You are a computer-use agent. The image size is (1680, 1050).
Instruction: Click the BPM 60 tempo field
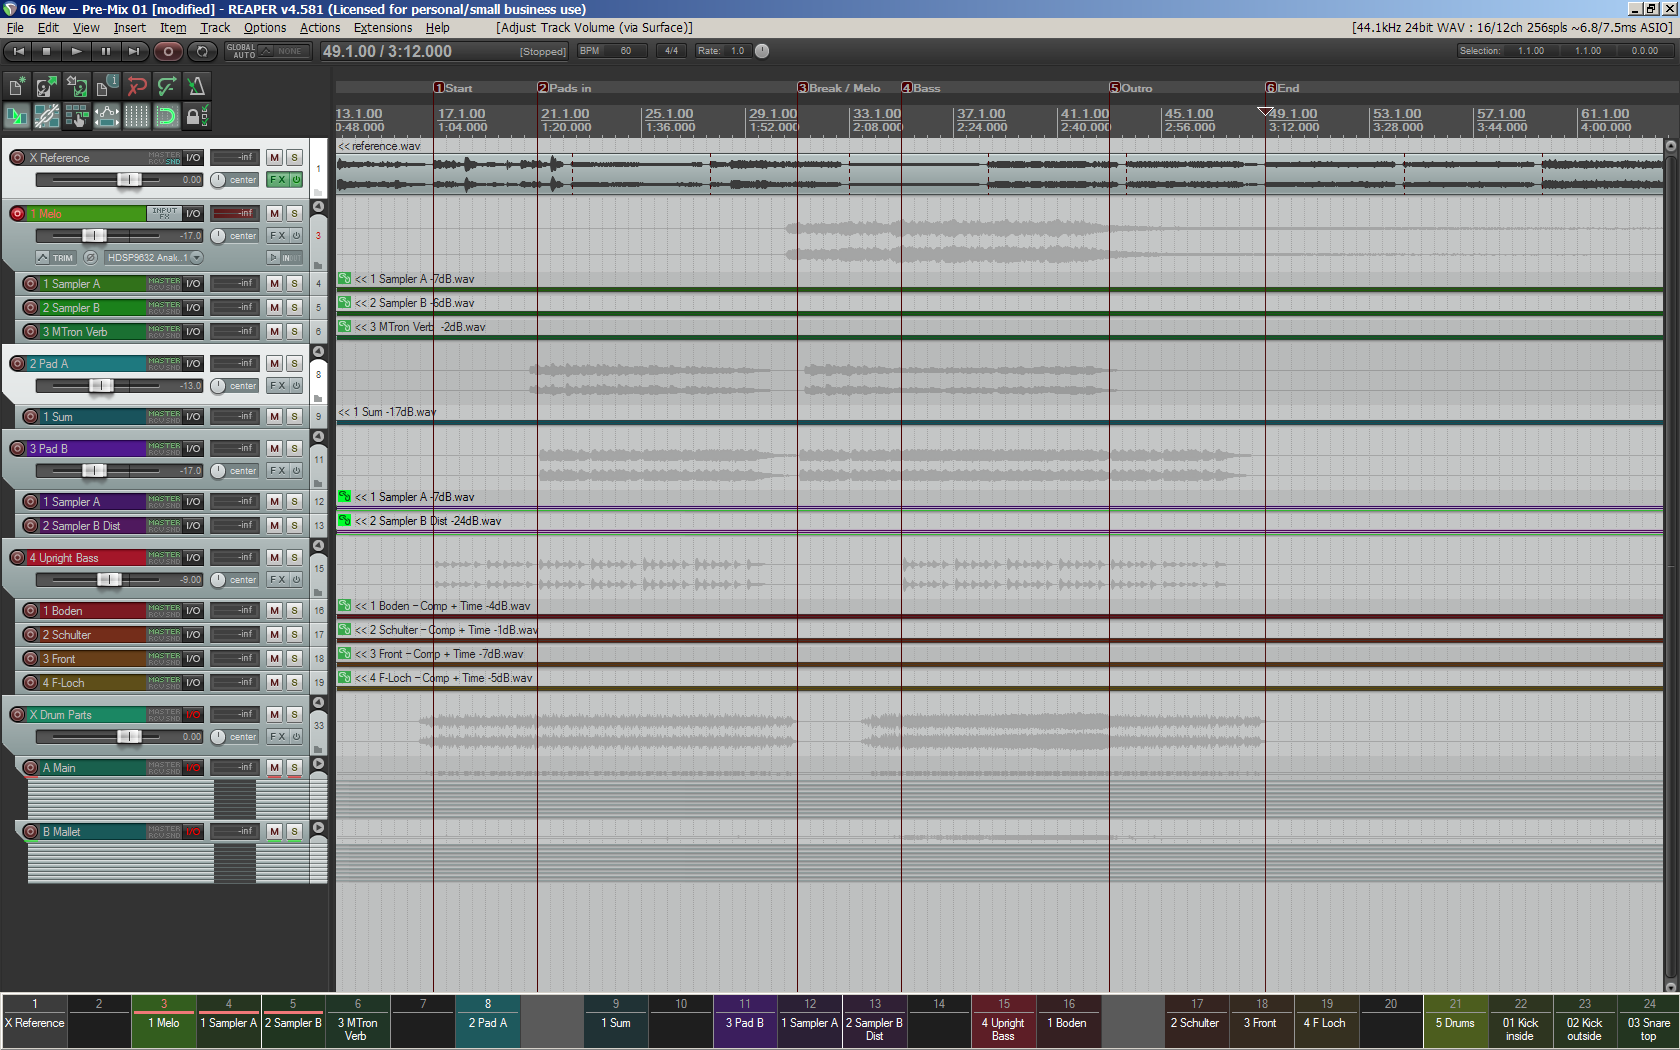point(612,51)
